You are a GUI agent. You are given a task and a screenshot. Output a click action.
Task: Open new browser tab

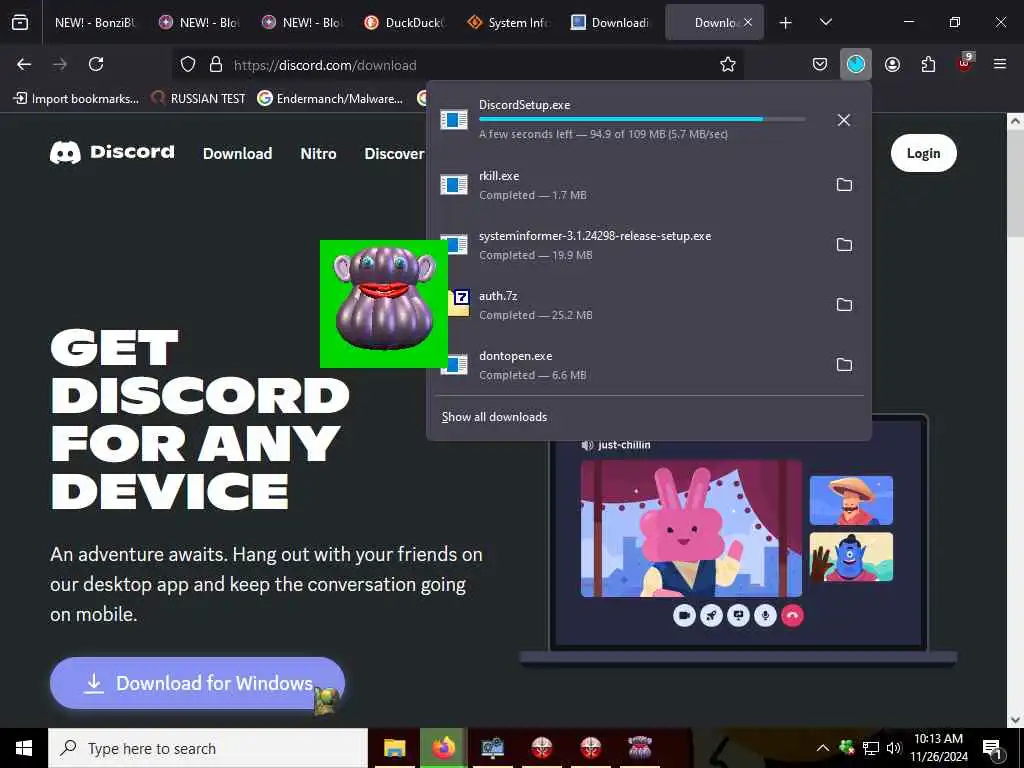click(x=786, y=23)
